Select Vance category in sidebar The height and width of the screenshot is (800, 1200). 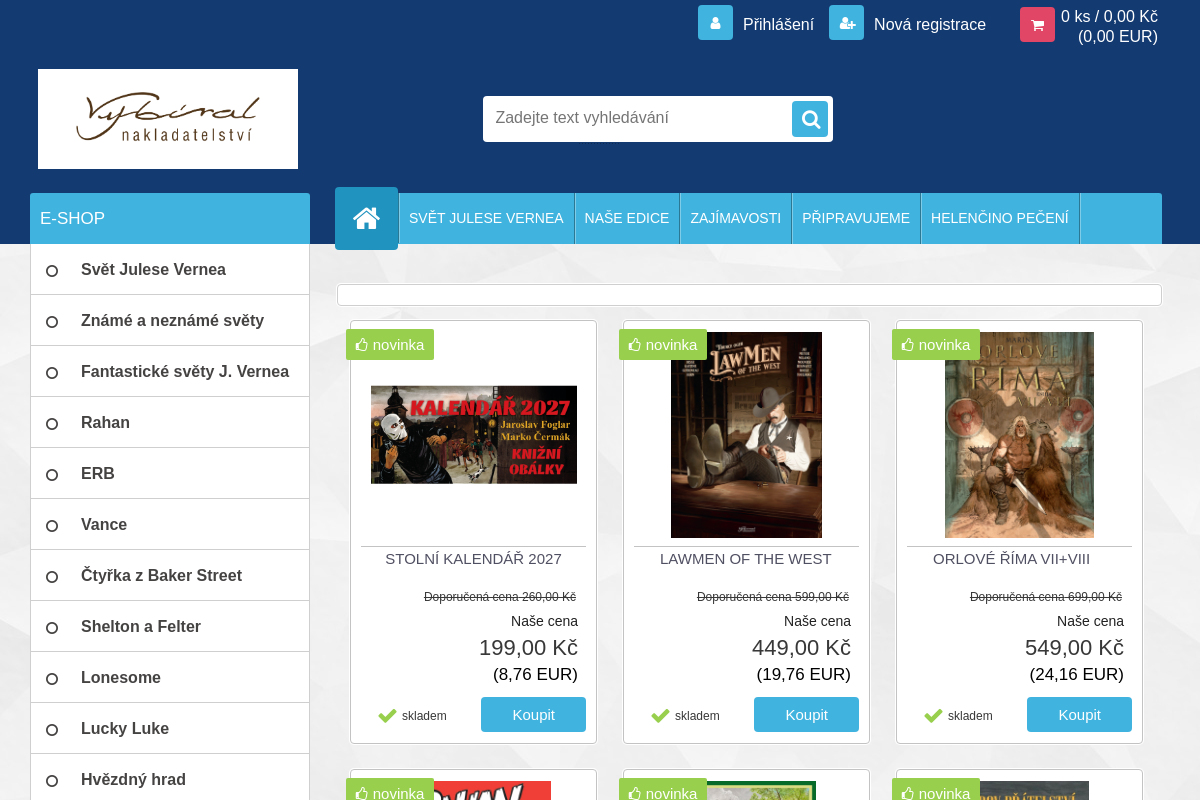tap(170, 525)
